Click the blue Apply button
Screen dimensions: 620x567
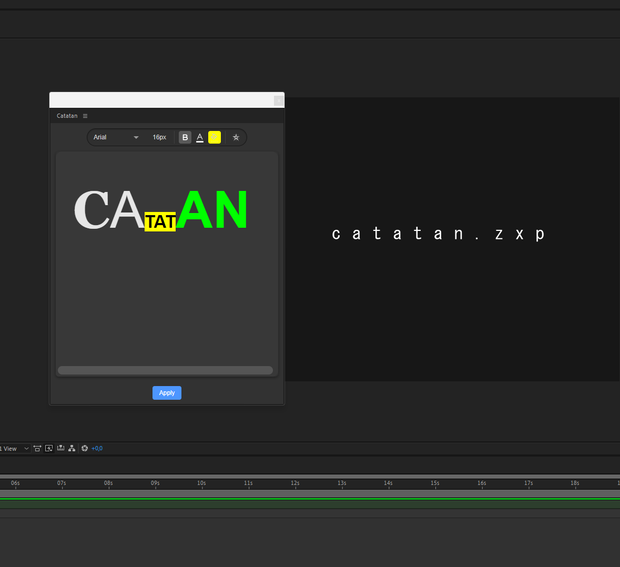coord(167,393)
